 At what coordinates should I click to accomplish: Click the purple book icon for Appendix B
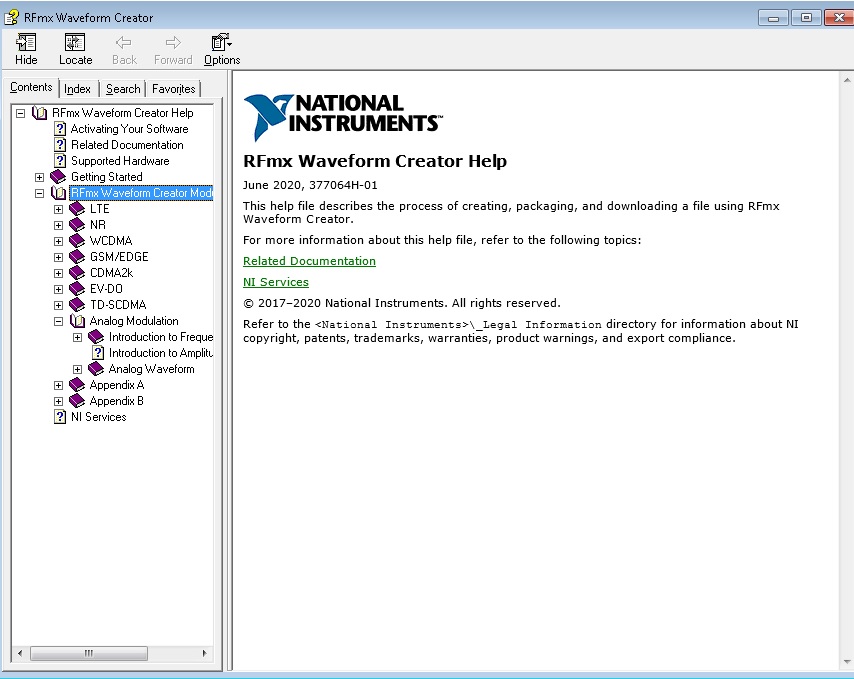coord(77,401)
